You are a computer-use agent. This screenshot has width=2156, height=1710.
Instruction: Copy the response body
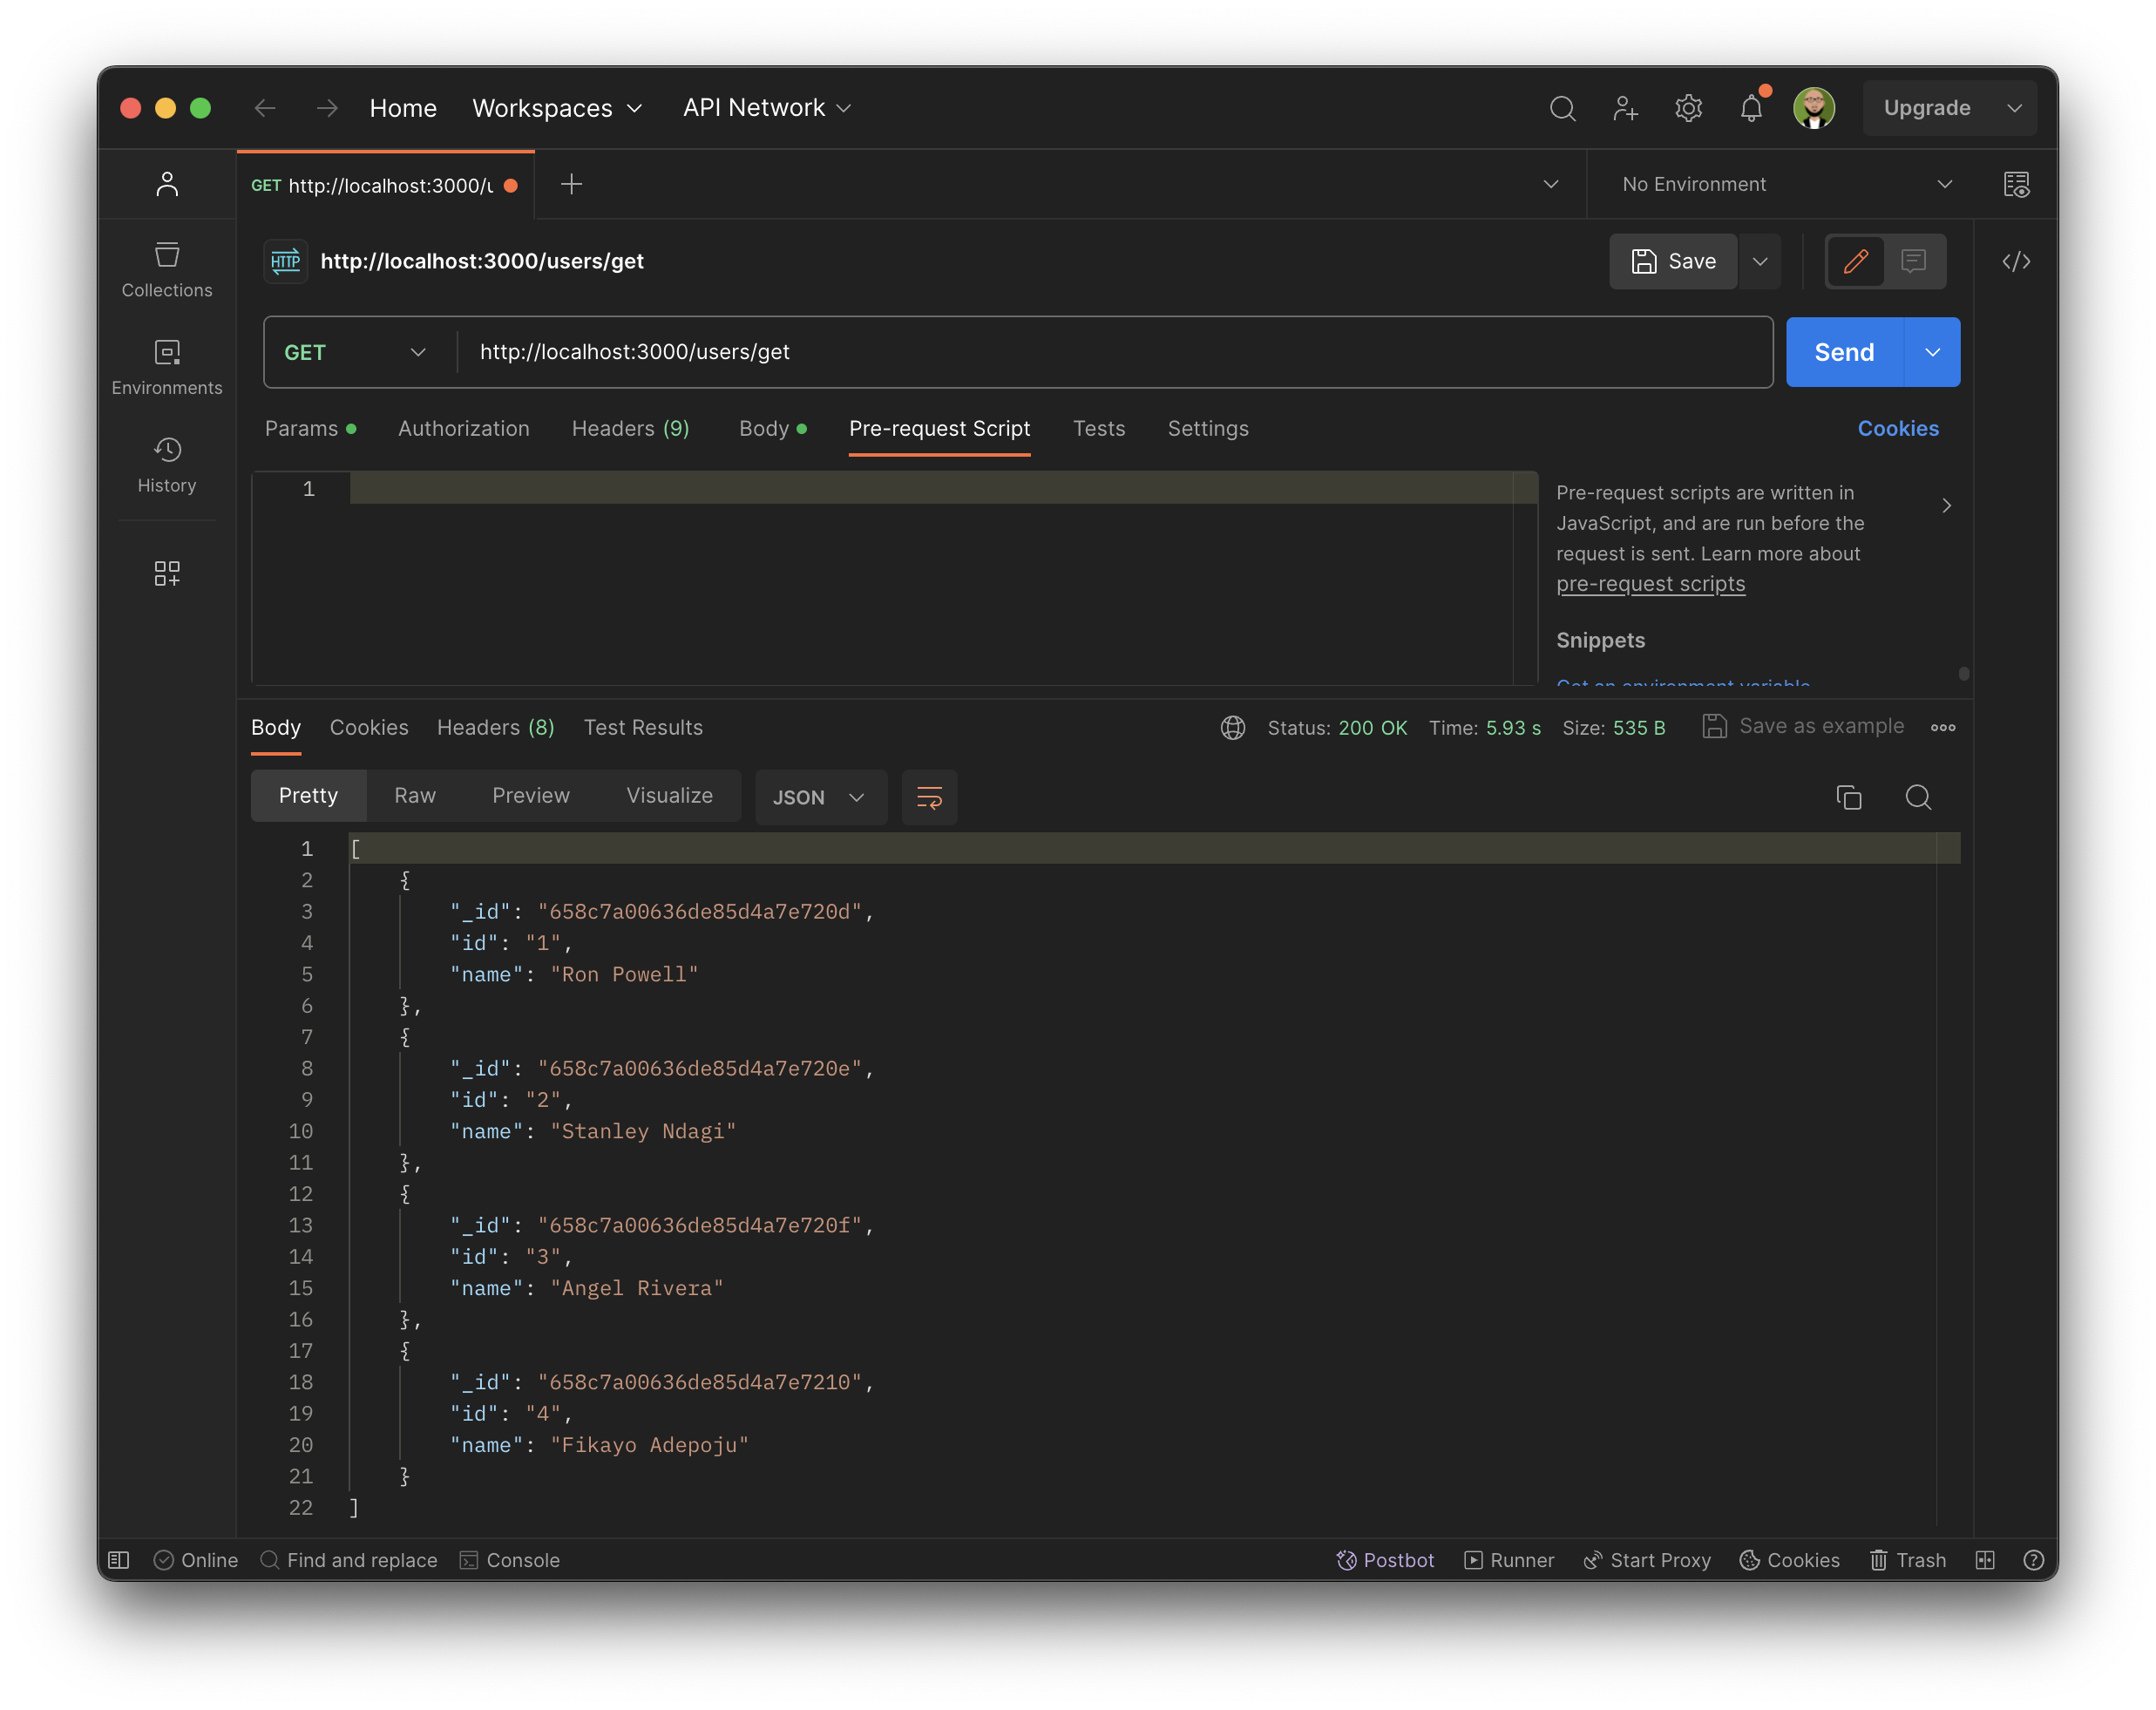(x=1849, y=797)
